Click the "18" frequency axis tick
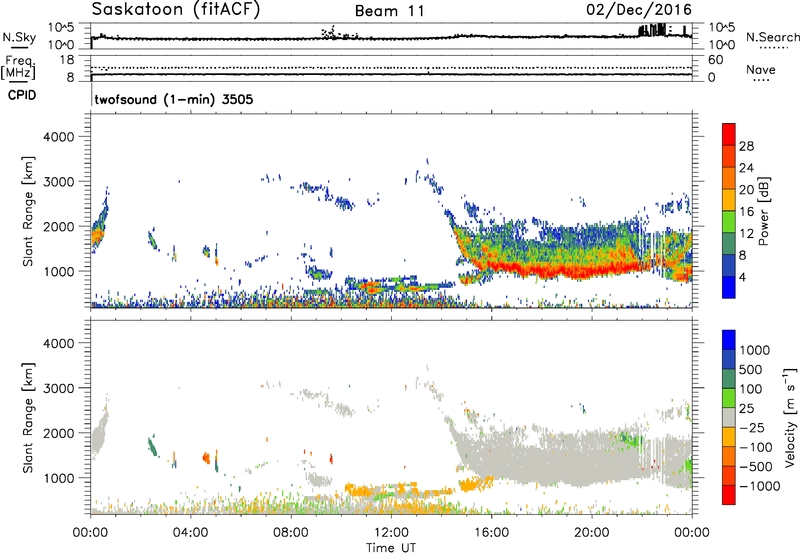800x554 pixels. coord(67,60)
